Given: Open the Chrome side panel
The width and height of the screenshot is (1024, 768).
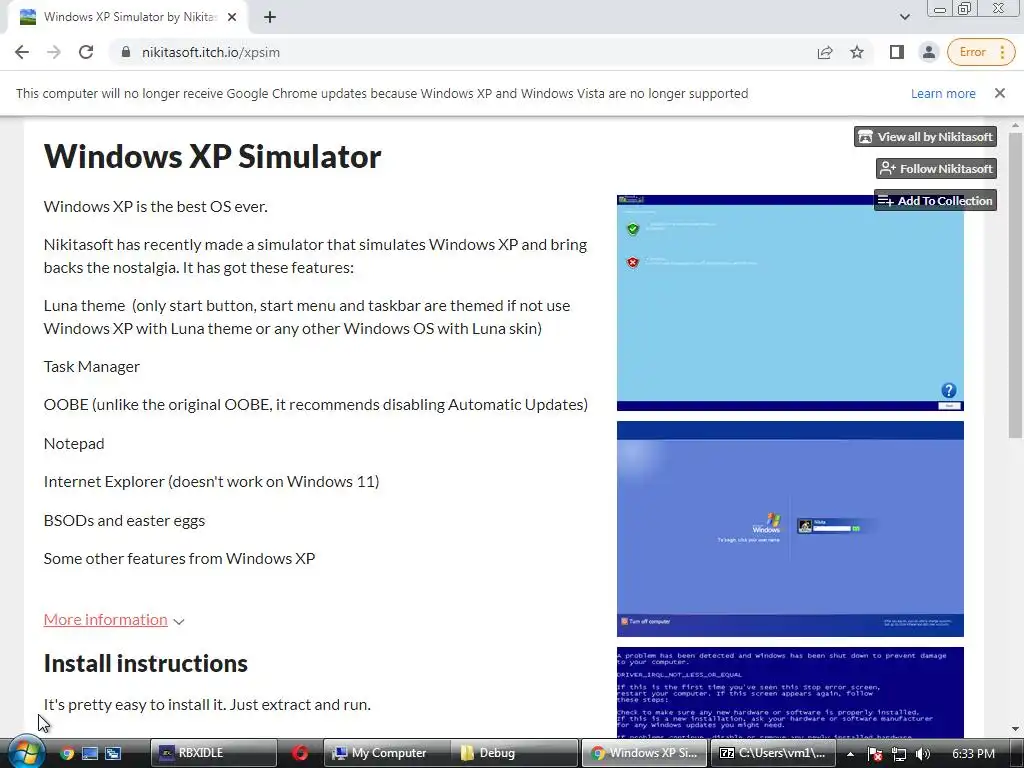Looking at the screenshot, I should point(897,52).
